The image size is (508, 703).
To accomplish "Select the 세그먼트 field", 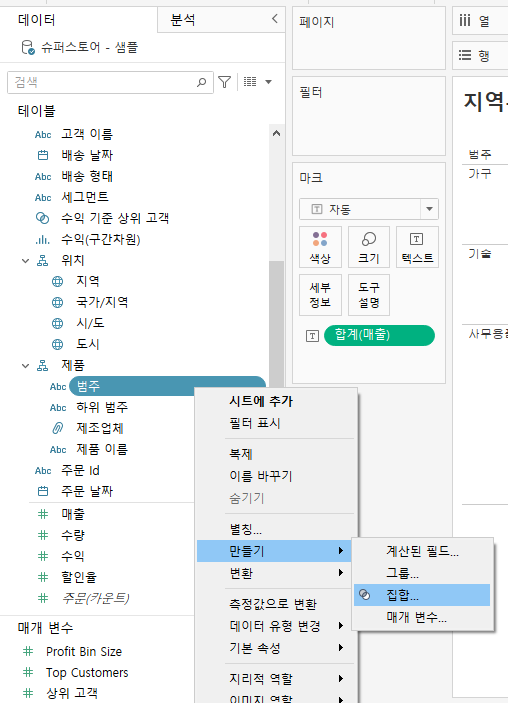I will [85, 197].
